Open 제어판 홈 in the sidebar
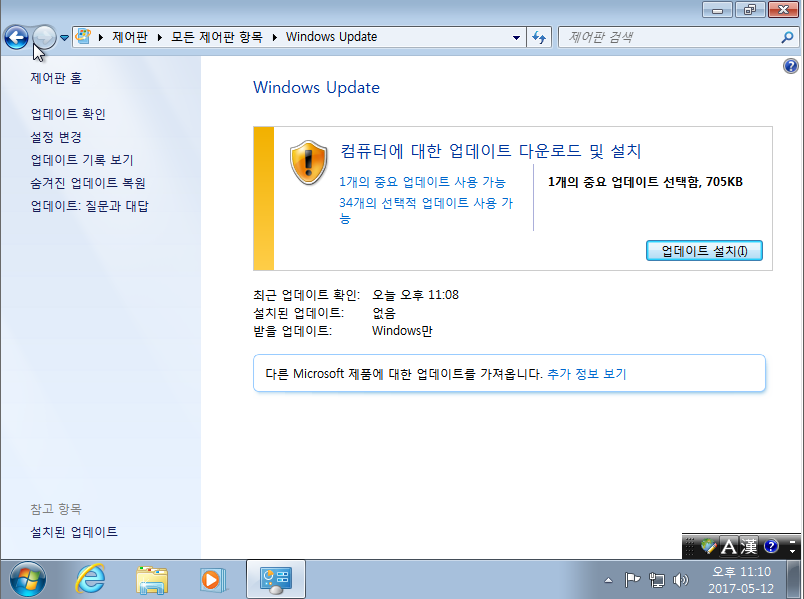This screenshot has width=804, height=599. [x=56, y=78]
